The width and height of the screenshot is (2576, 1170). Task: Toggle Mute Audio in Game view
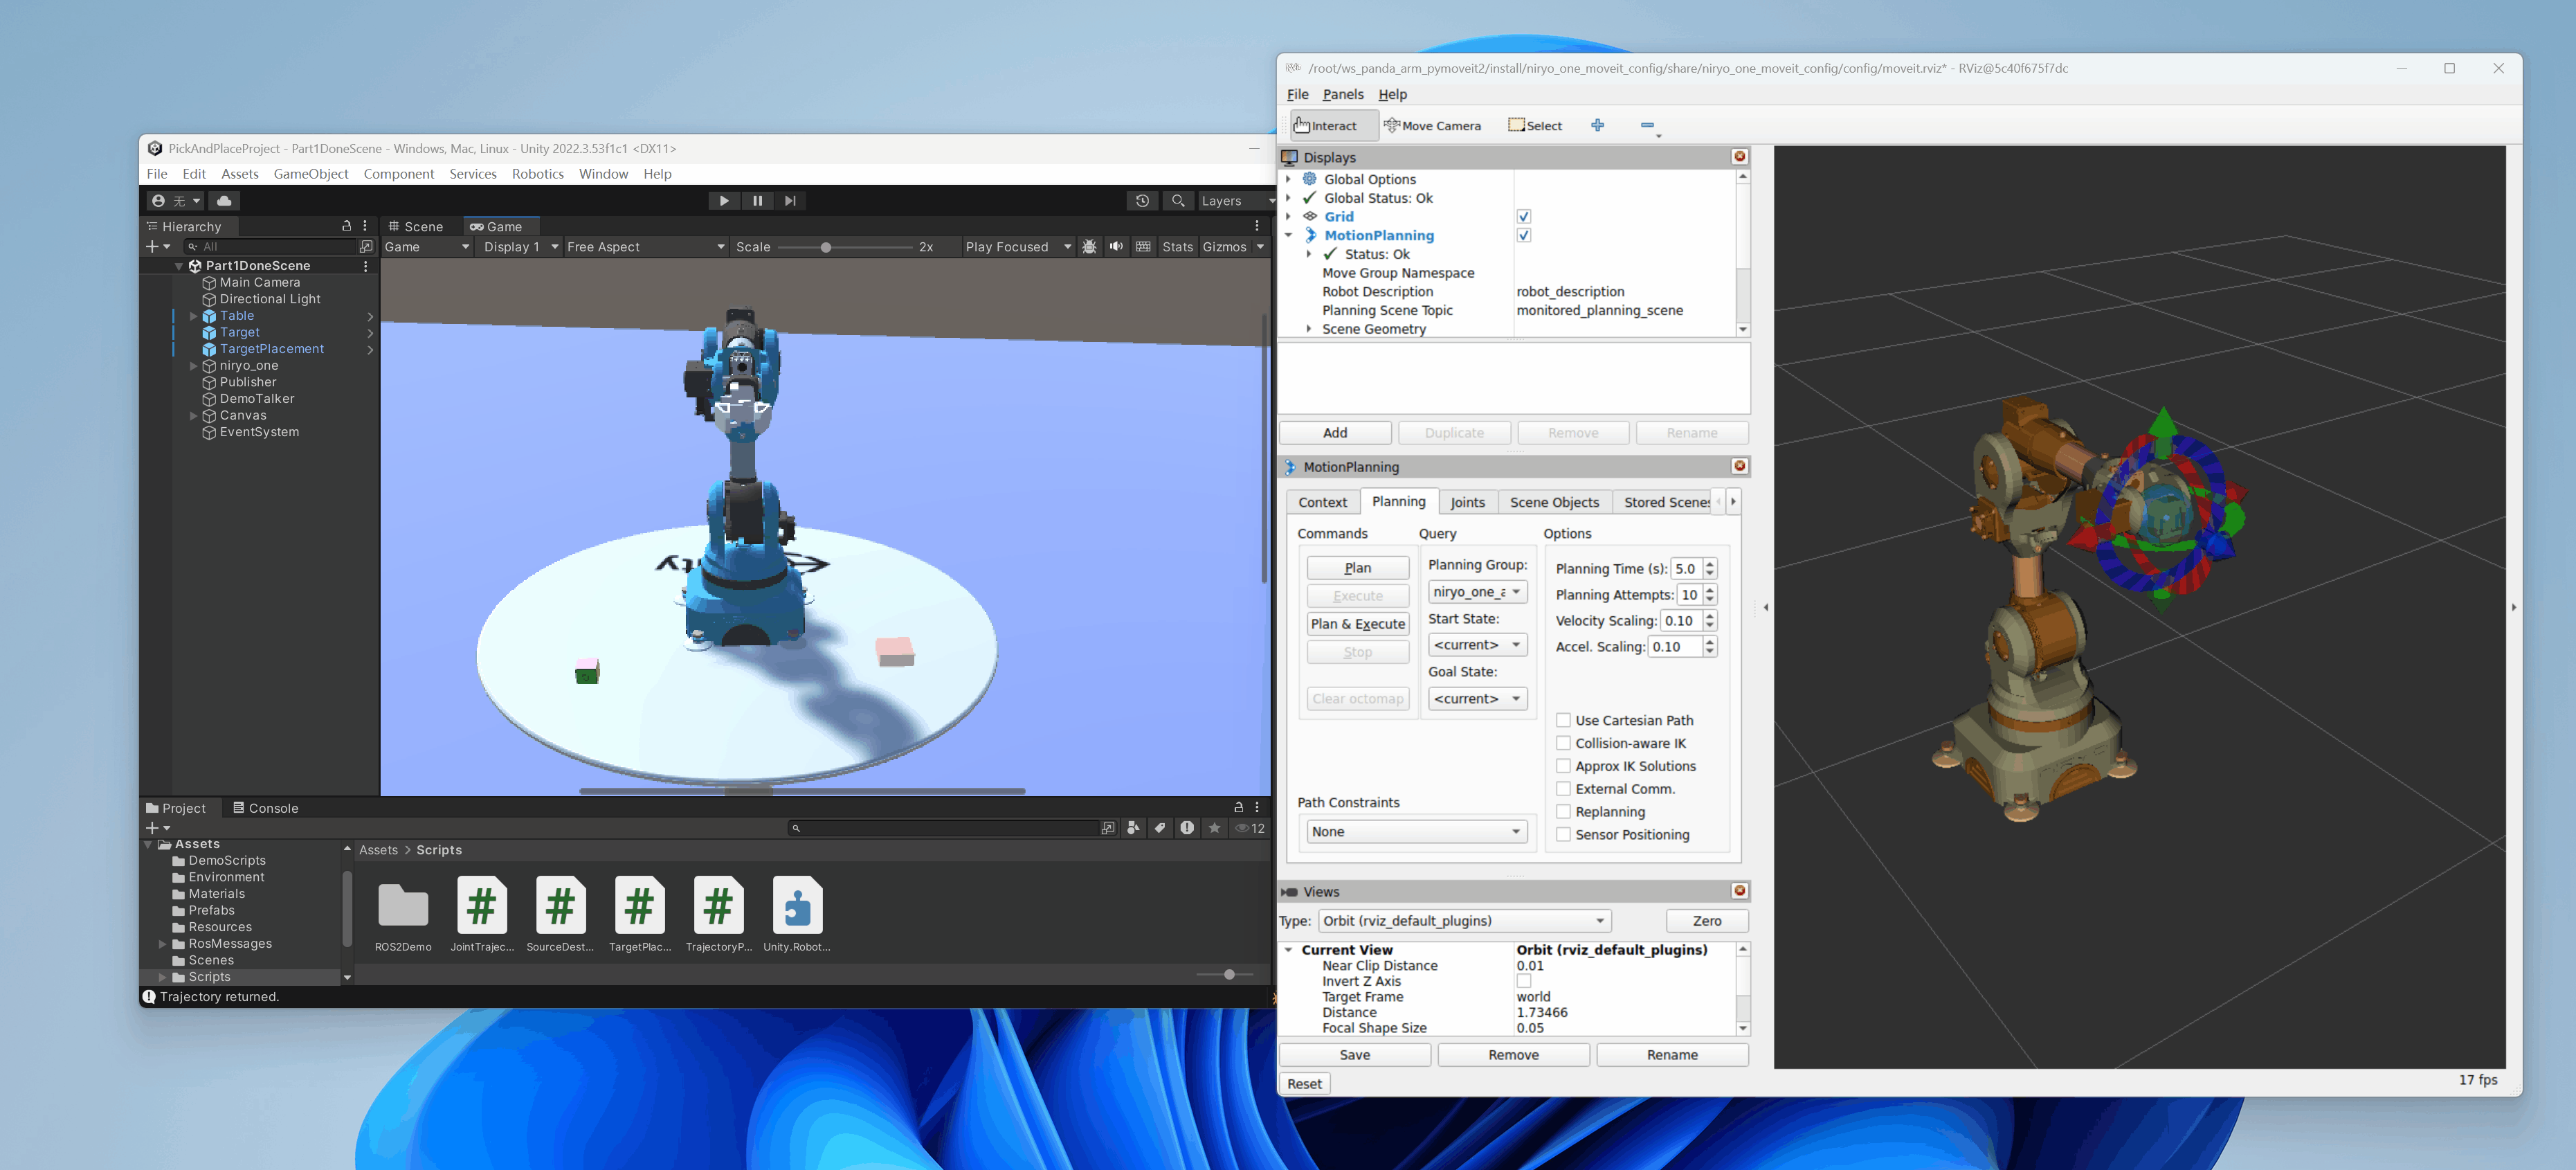pos(1116,247)
